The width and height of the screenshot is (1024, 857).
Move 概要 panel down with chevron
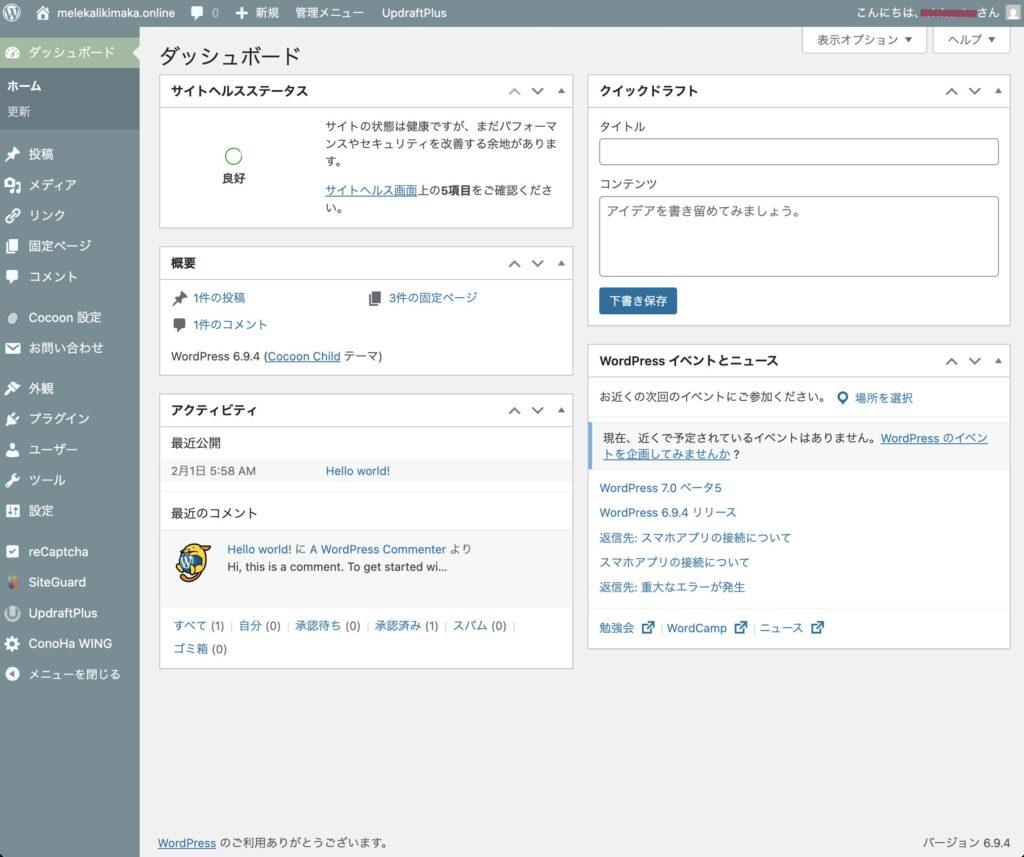click(x=538, y=264)
